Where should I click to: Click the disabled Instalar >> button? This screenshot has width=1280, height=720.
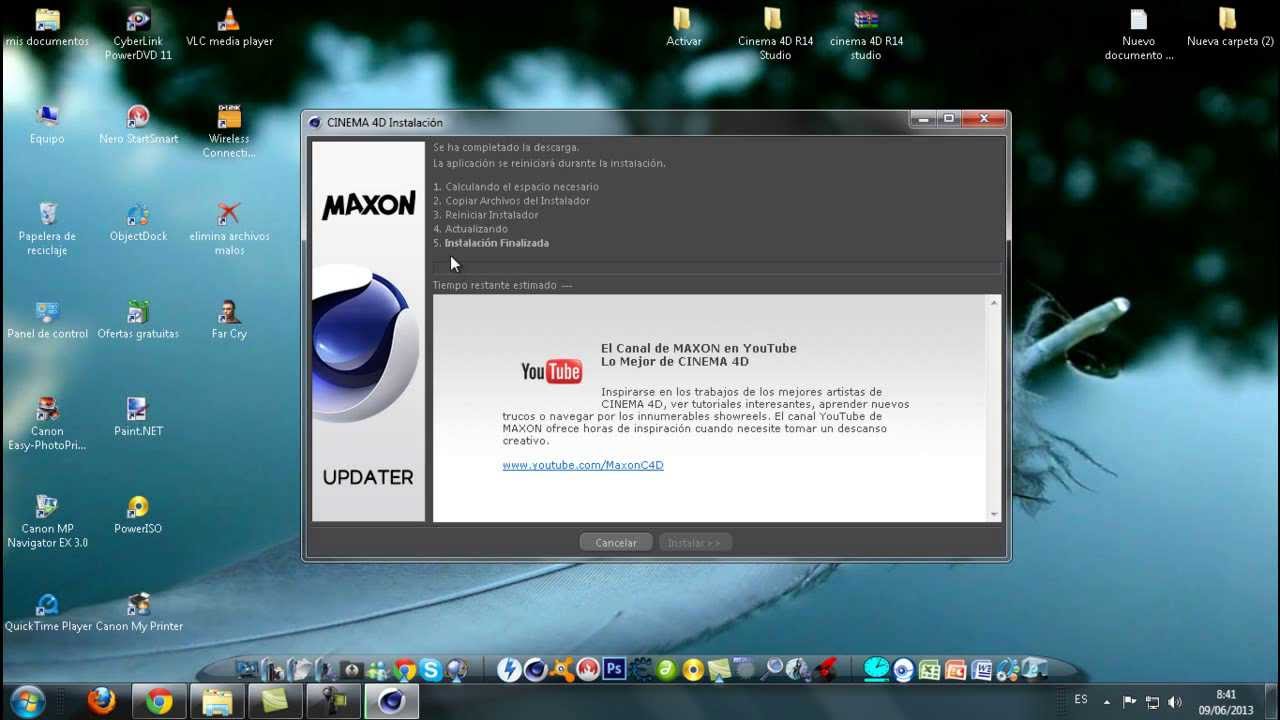click(x=694, y=542)
